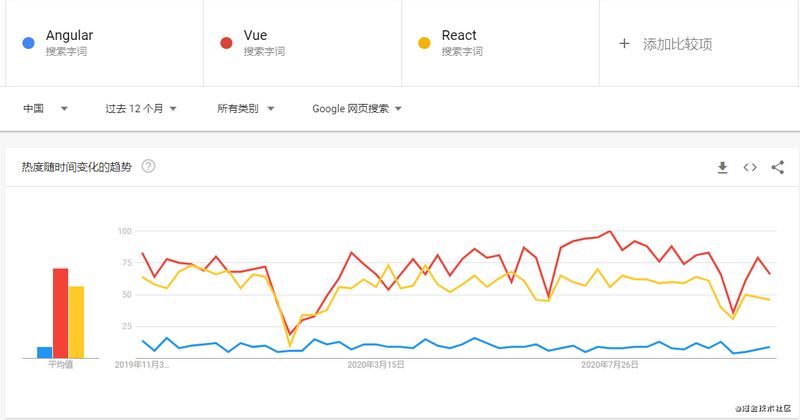Click the blue Angular average bar
800x420 pixels.
(44, 353)
